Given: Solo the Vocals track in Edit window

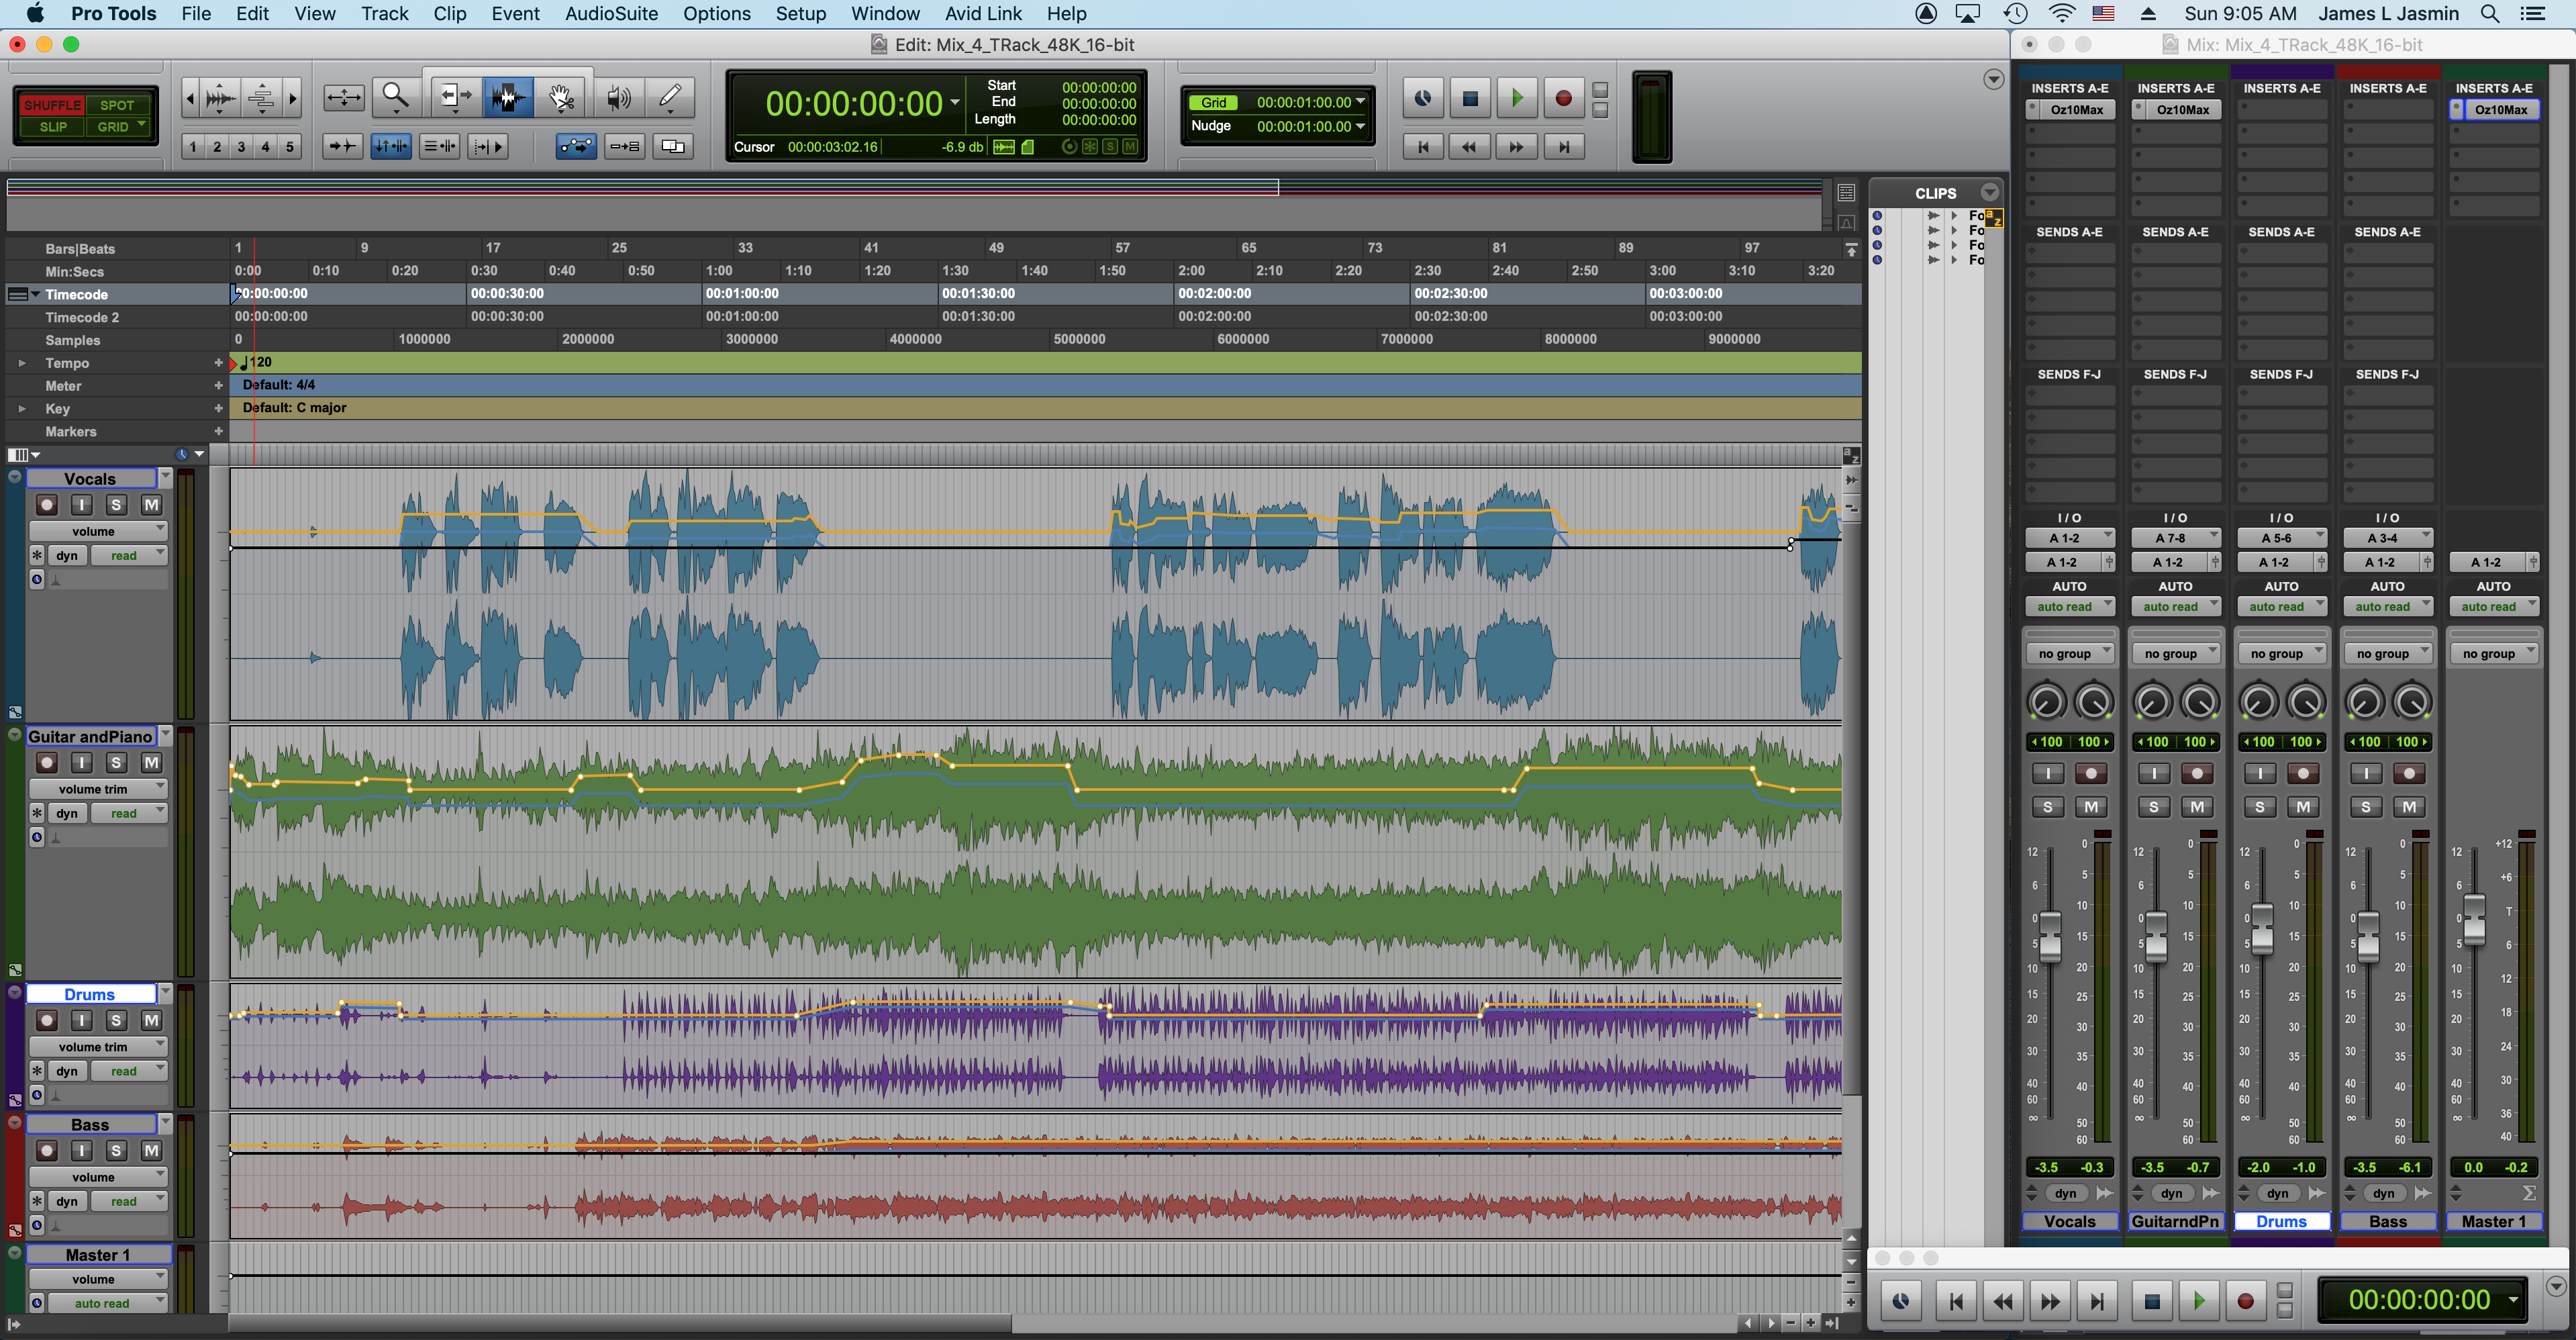Looking at the screenshot, I should pyautogui.click(x=116, y=505).
